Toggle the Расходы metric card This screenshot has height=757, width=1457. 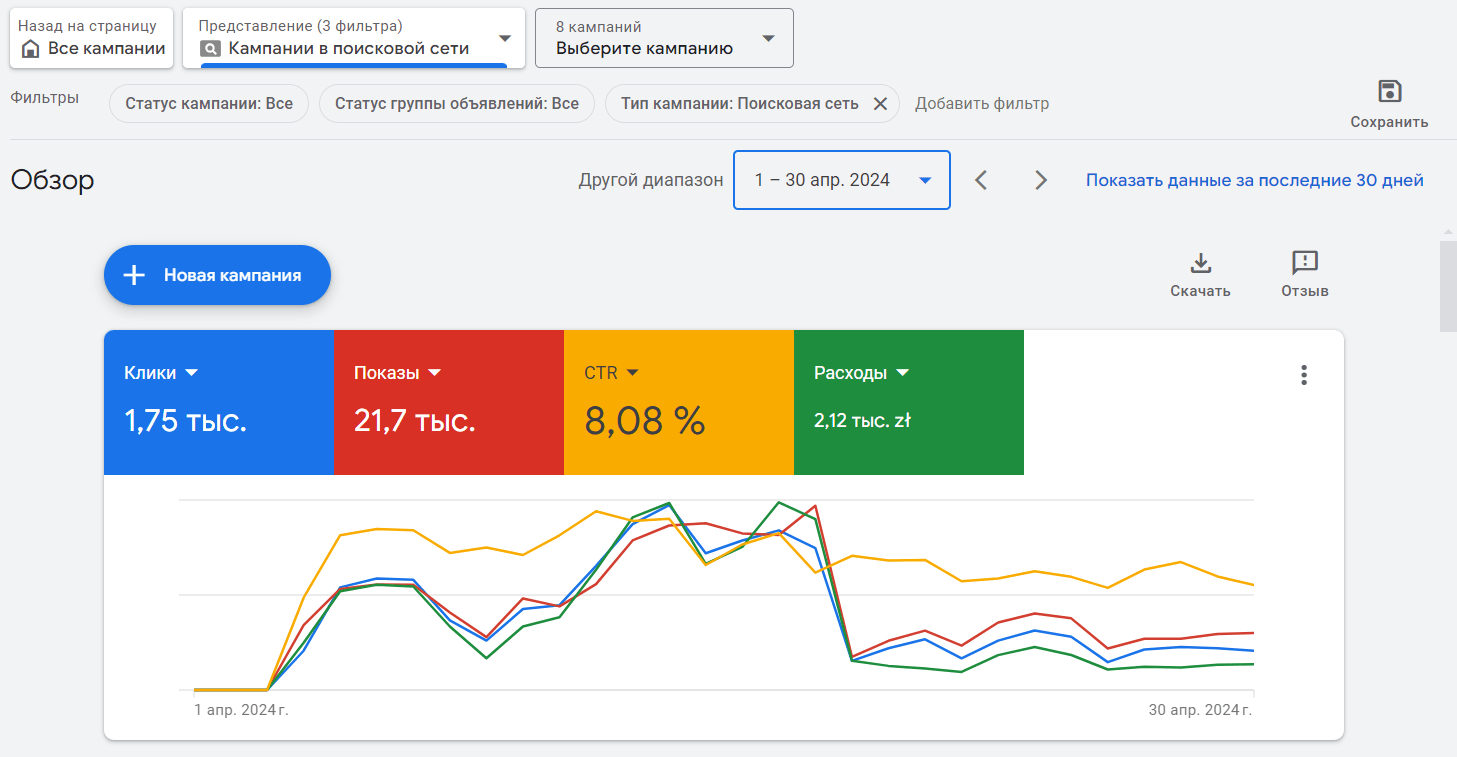point(908,402)
